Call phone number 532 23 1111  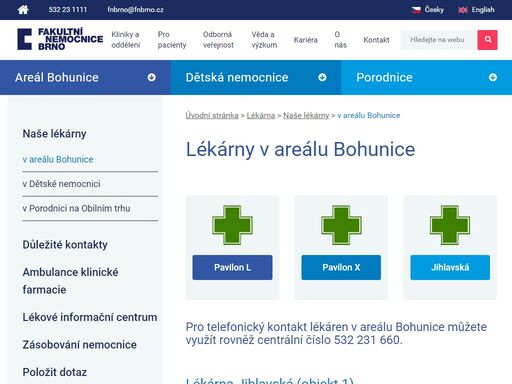click(68, 10)
